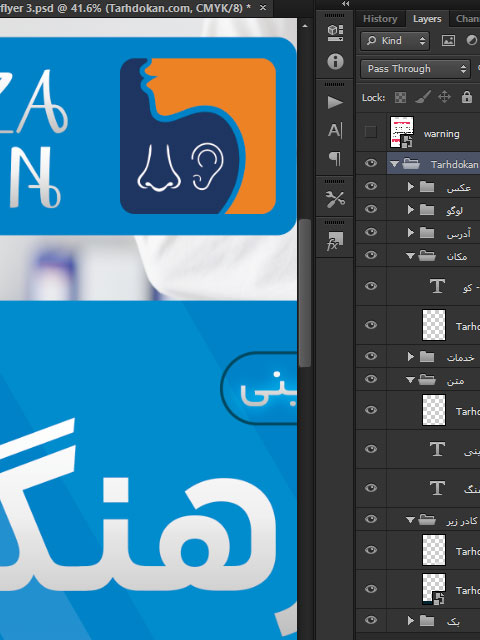This screenshot has width=480, height=640.
Task: Click the lock all padlock icon
Action: pyautogui.click(x=467, y=97)
